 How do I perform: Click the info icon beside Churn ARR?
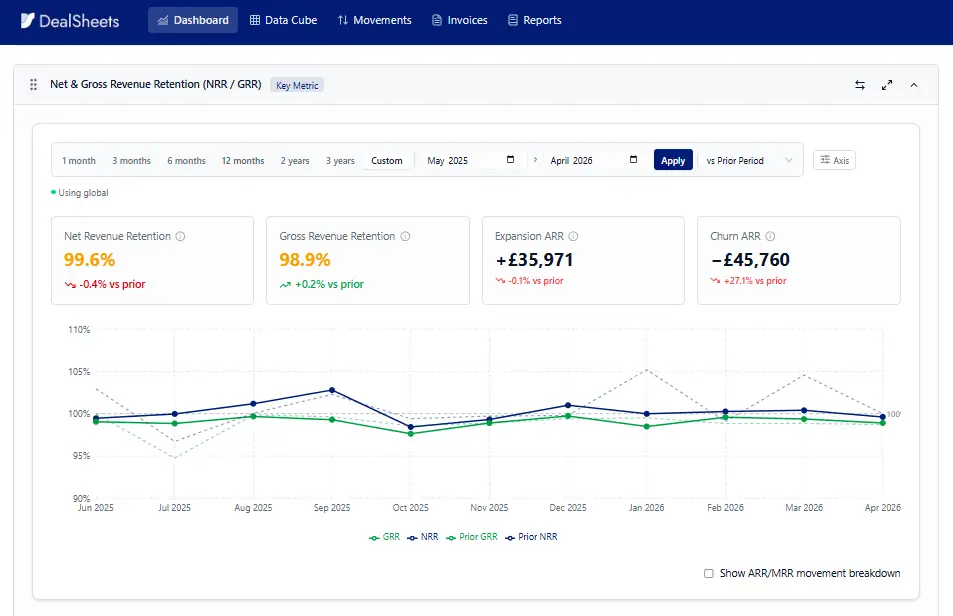pos(770,236)
